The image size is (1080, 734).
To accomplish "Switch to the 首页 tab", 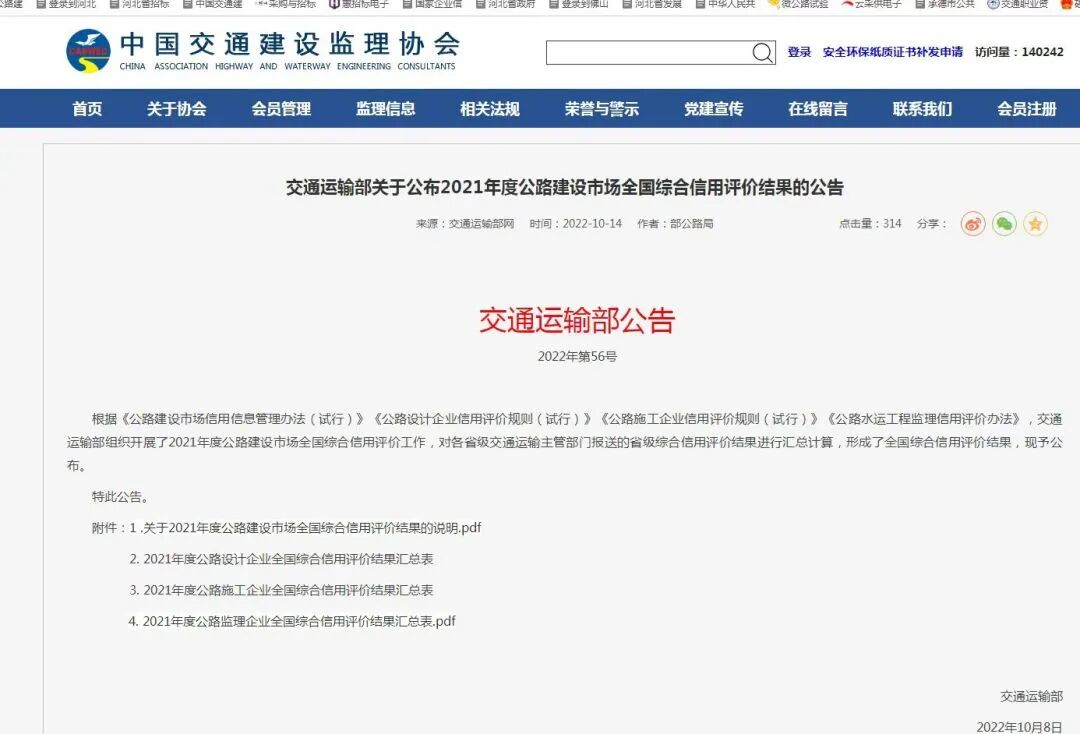I will (86, 110).
